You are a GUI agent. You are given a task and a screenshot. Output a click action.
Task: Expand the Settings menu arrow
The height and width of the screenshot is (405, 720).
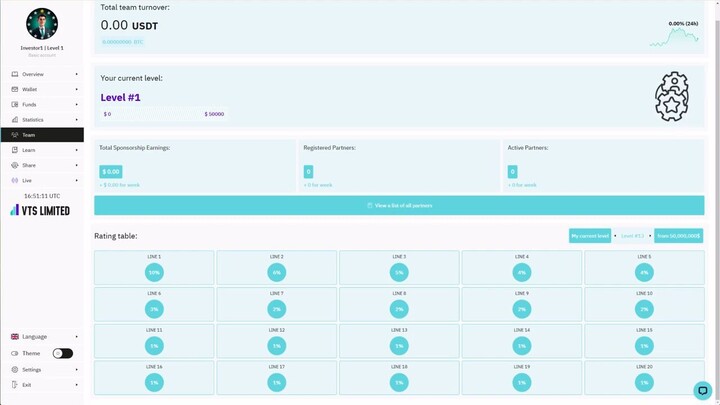(x=77, y=369)
